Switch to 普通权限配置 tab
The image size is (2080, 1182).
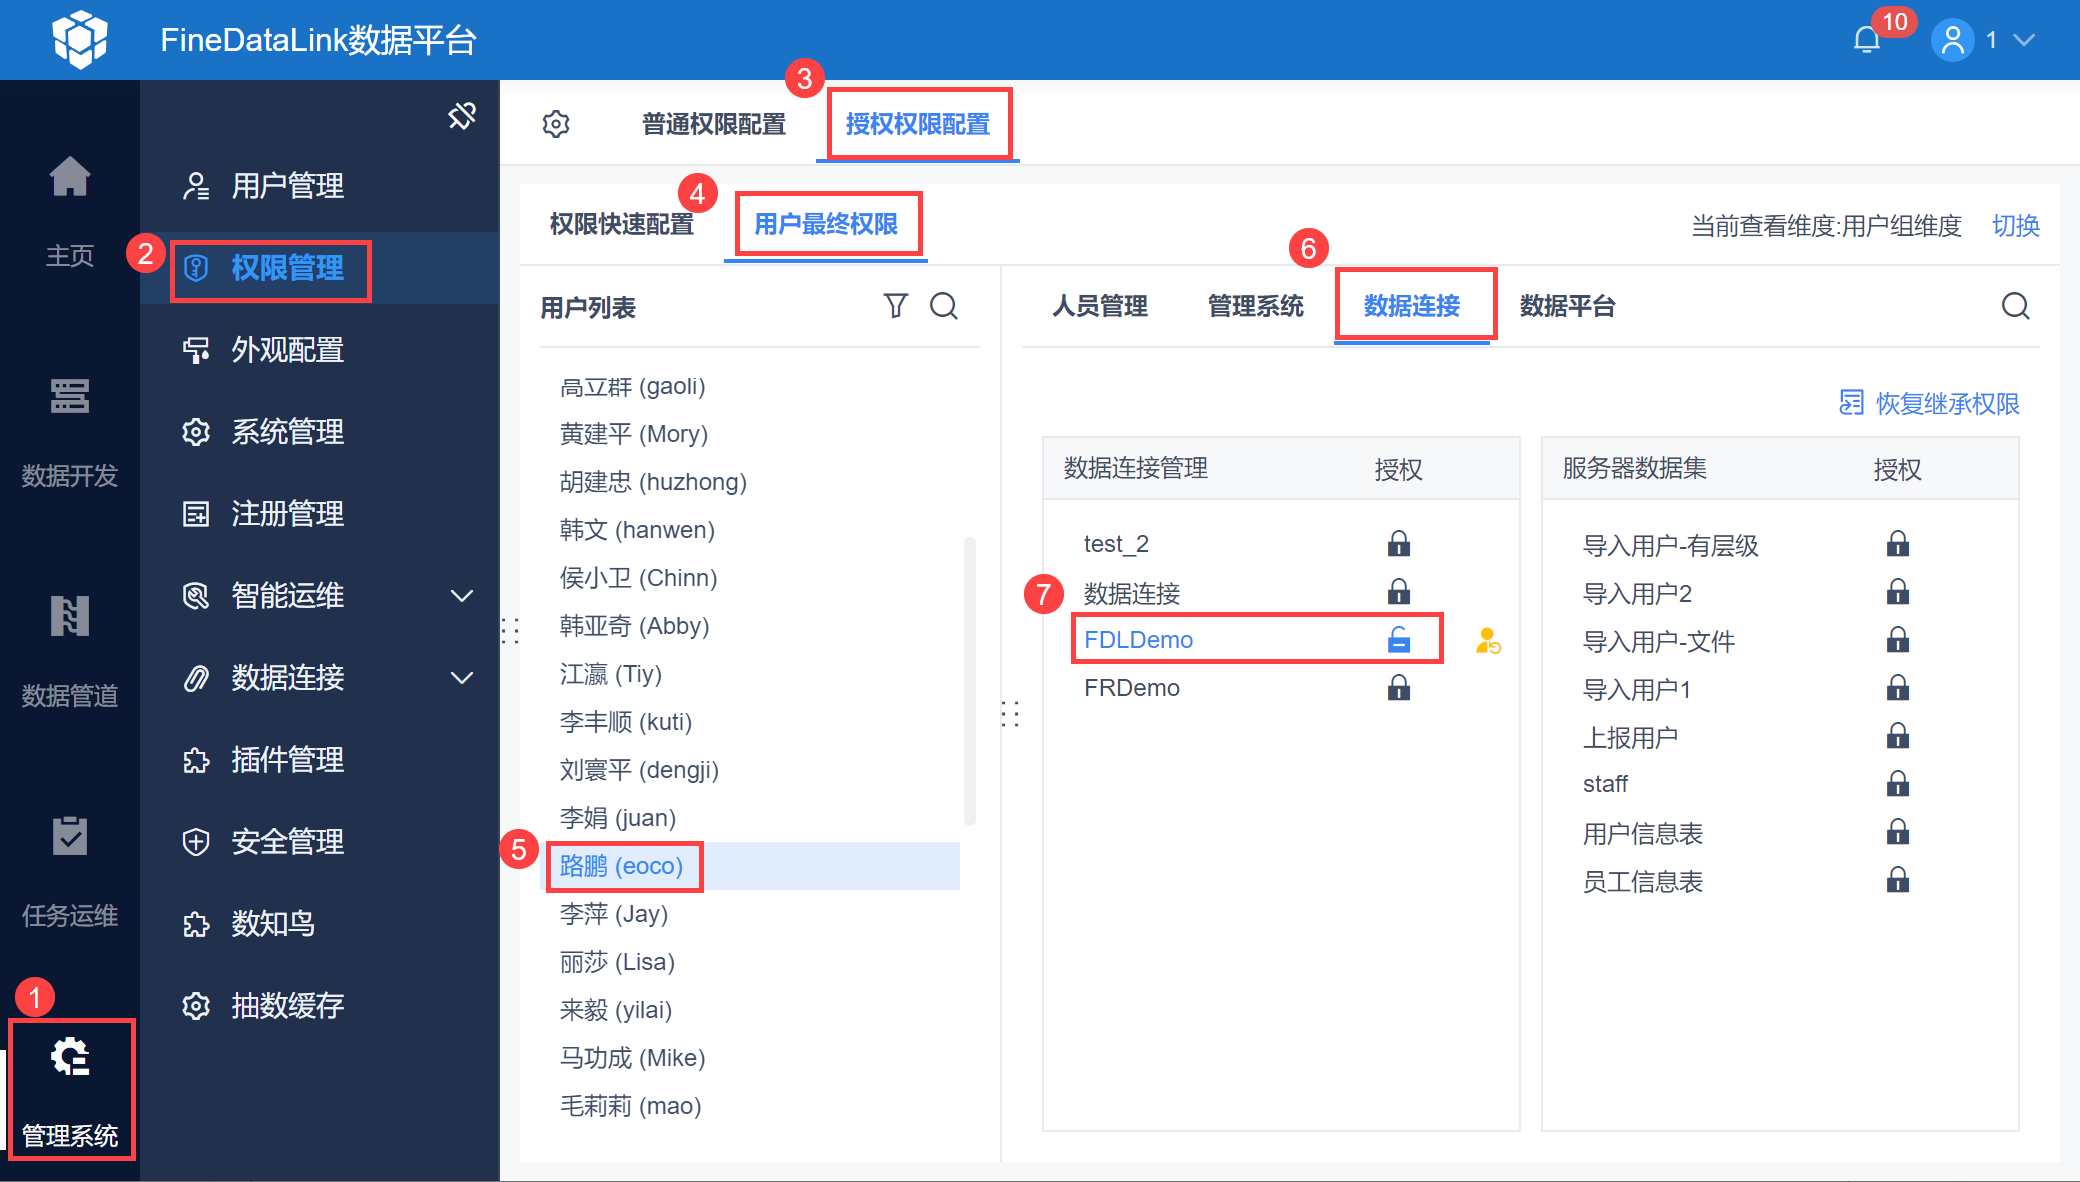(713, 124)
